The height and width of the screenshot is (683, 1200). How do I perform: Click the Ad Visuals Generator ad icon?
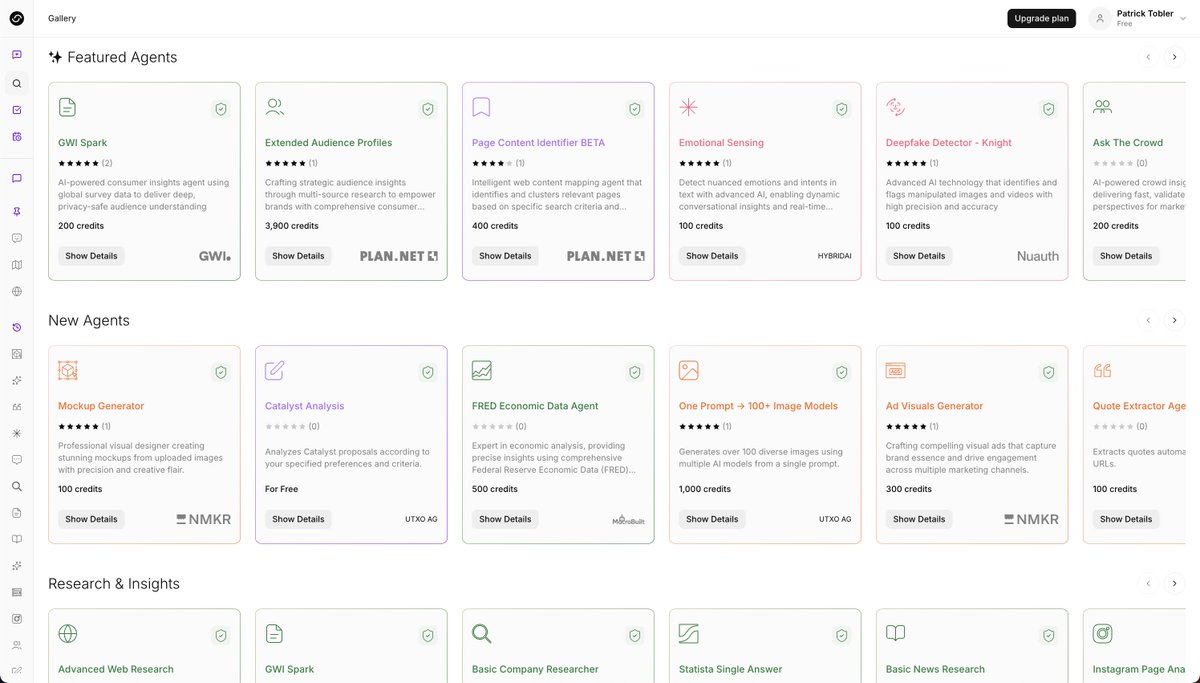click(x=895, y=370)
